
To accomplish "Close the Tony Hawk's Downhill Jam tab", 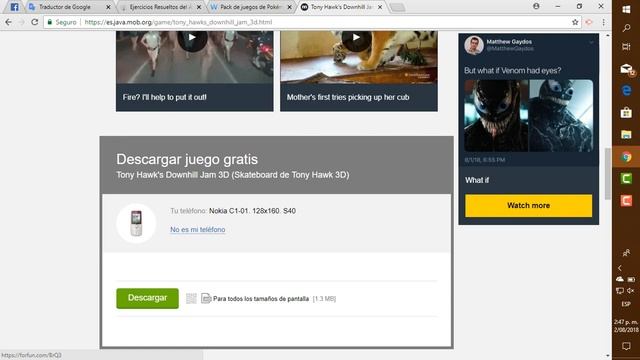I will (380, 7).
